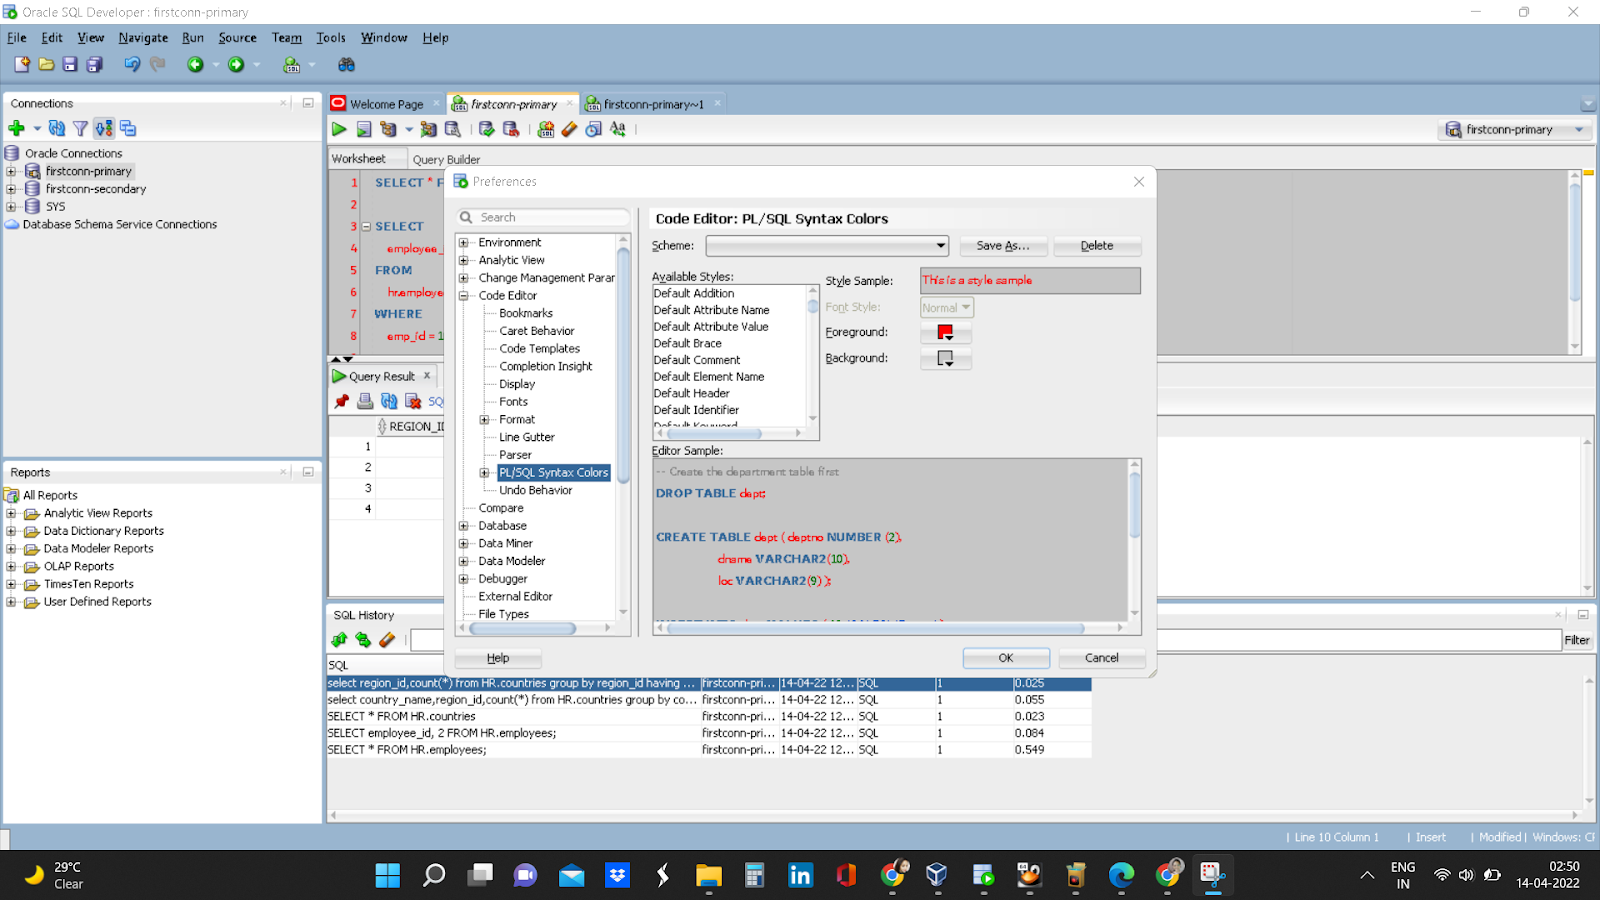Click the Filter button in SQL History
Image resolution: width=1600 pixels, height=900 pixels.
[1577, 641]
